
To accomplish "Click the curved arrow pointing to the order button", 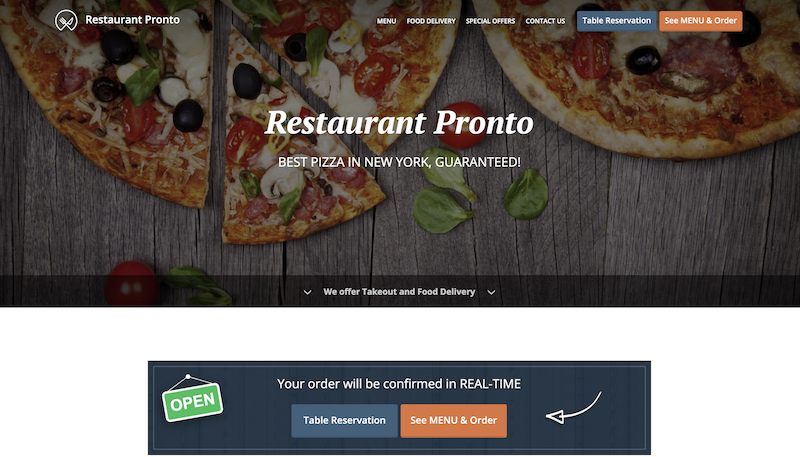I will click(574, 408).
